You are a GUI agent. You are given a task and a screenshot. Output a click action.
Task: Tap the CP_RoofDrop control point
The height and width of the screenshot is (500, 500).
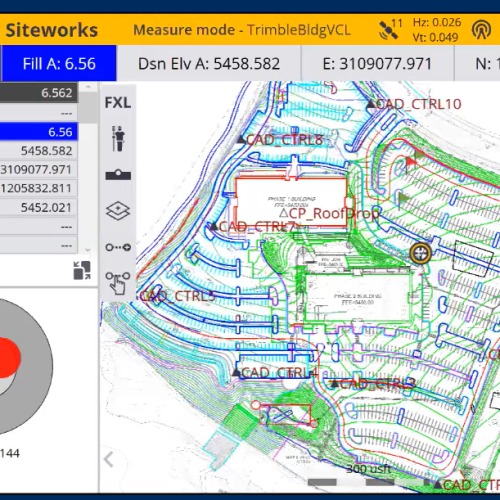283,213
